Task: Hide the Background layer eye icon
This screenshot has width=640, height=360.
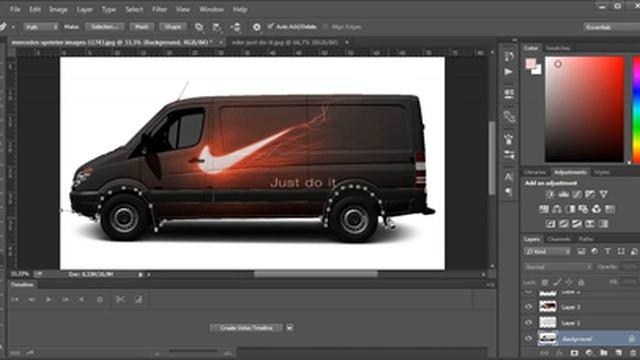Action: coord(529,339)
